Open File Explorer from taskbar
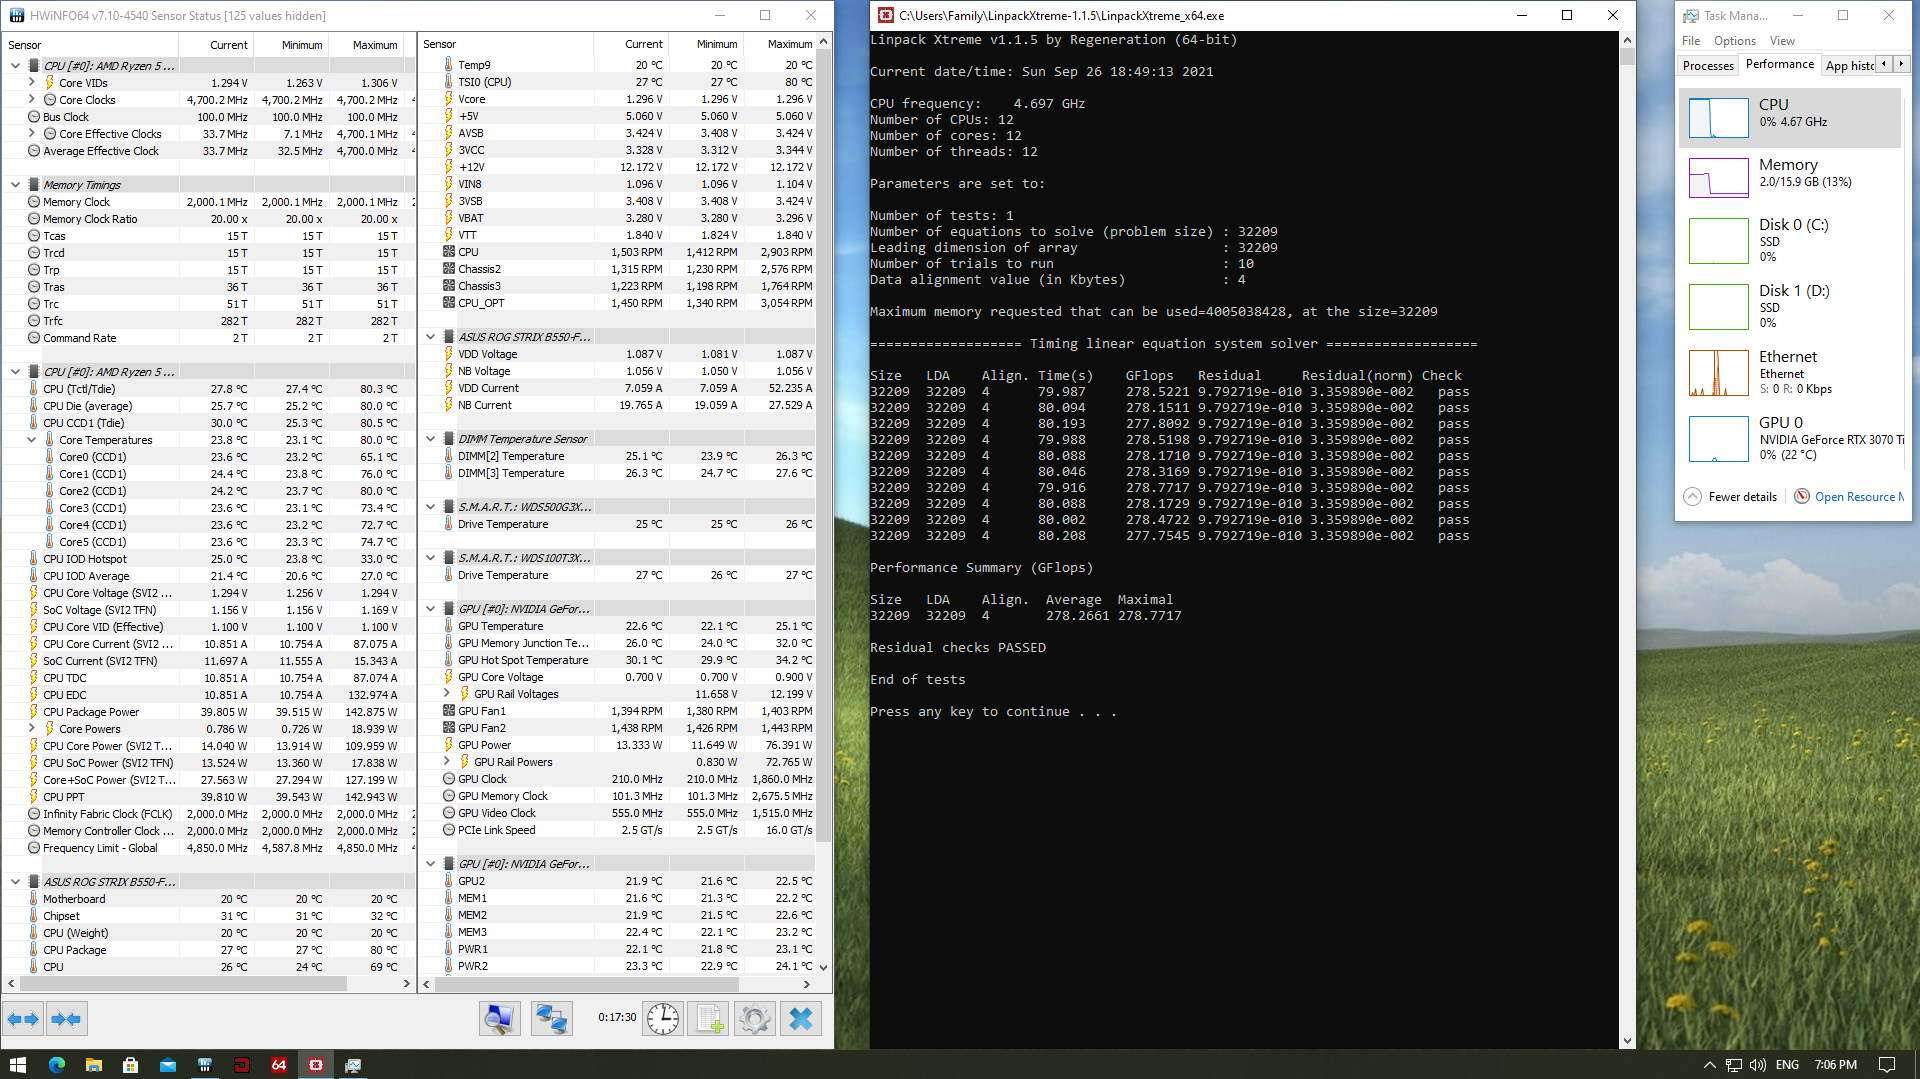Viewport: 1920px width, 1079px height. (x=93, y=1065)
